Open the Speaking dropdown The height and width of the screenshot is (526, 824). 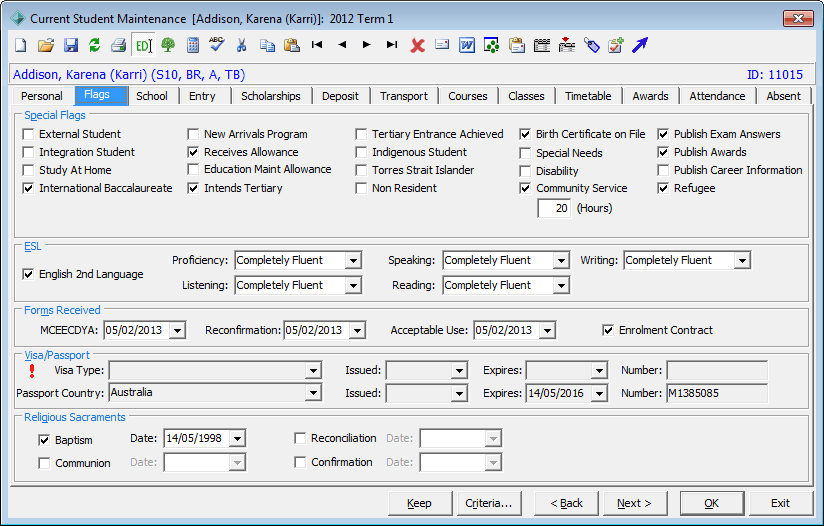561,261
